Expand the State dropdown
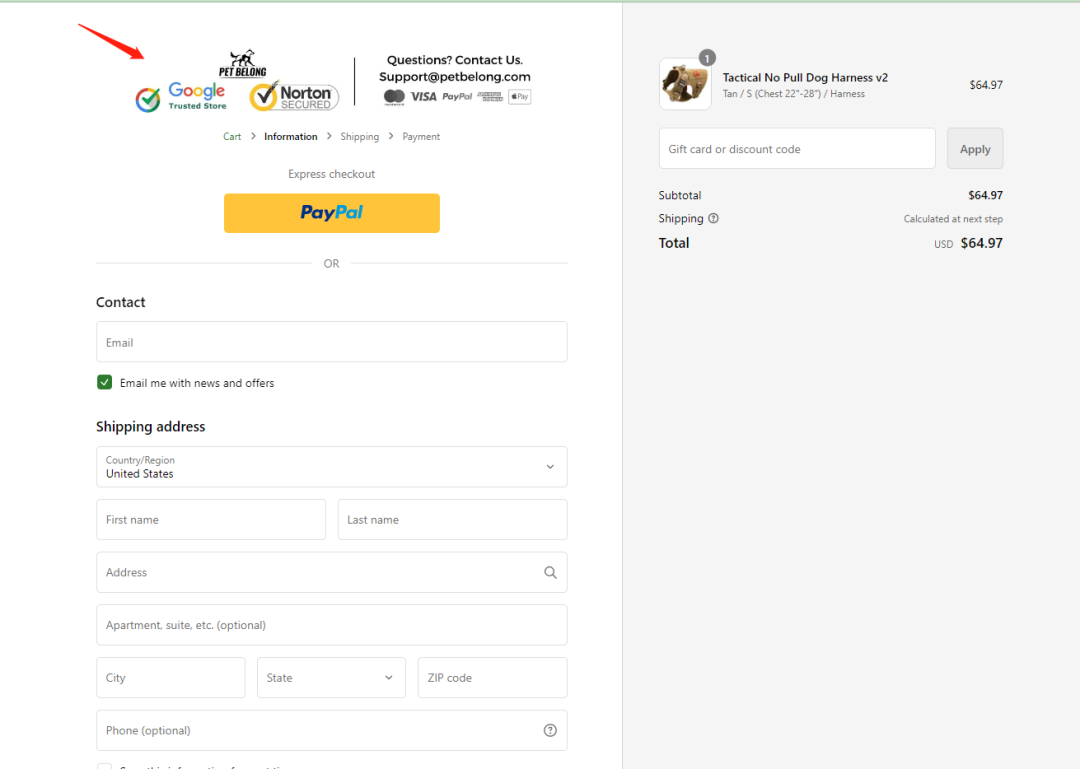The width and height of the screenshot is (1080, 769). tap(331, 678)
